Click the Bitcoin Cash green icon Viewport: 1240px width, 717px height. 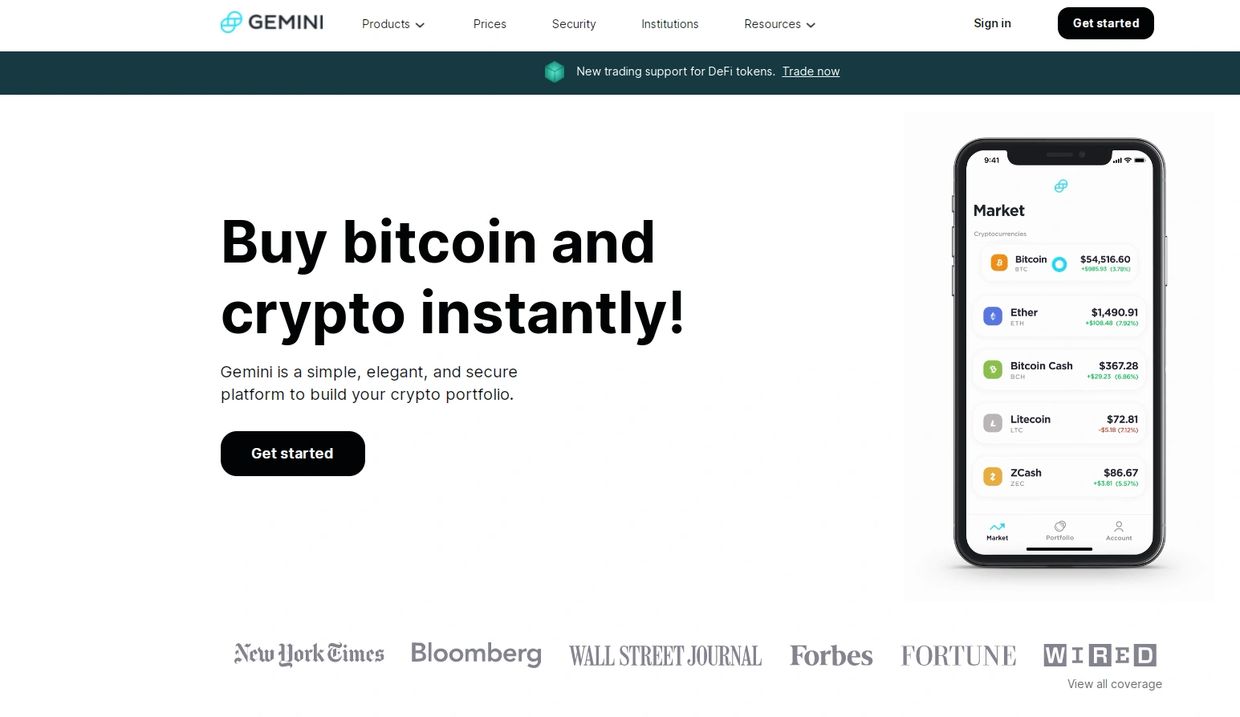tap(992, 370)
